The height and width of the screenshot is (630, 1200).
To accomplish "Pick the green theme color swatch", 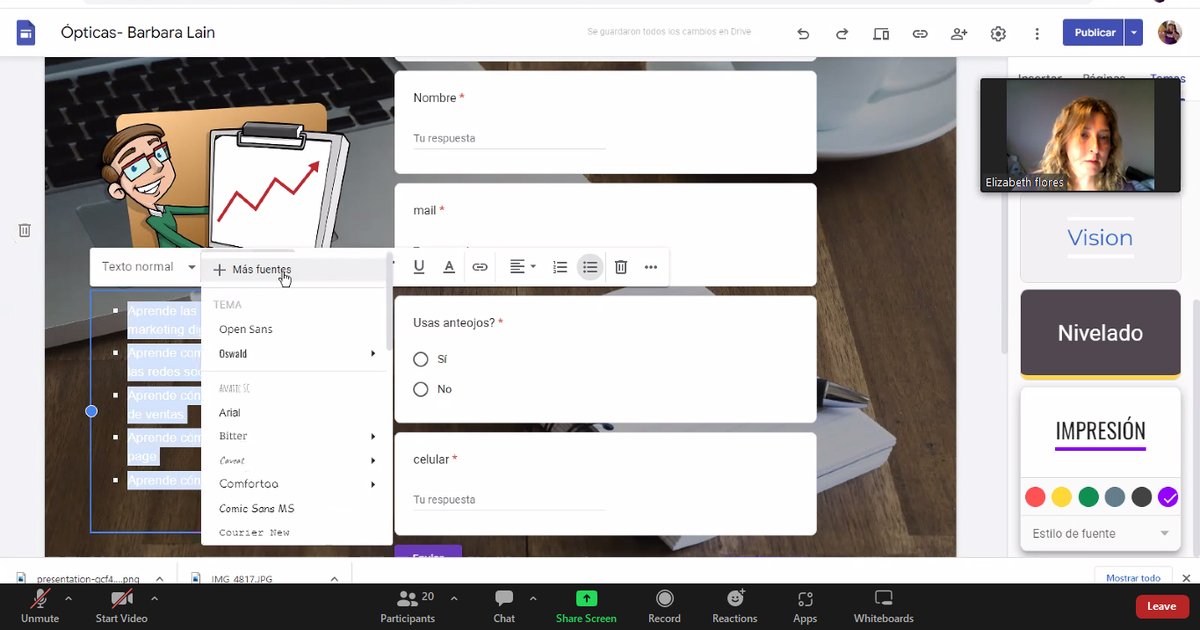I will pyautogui.click(x=1088, y=497).
